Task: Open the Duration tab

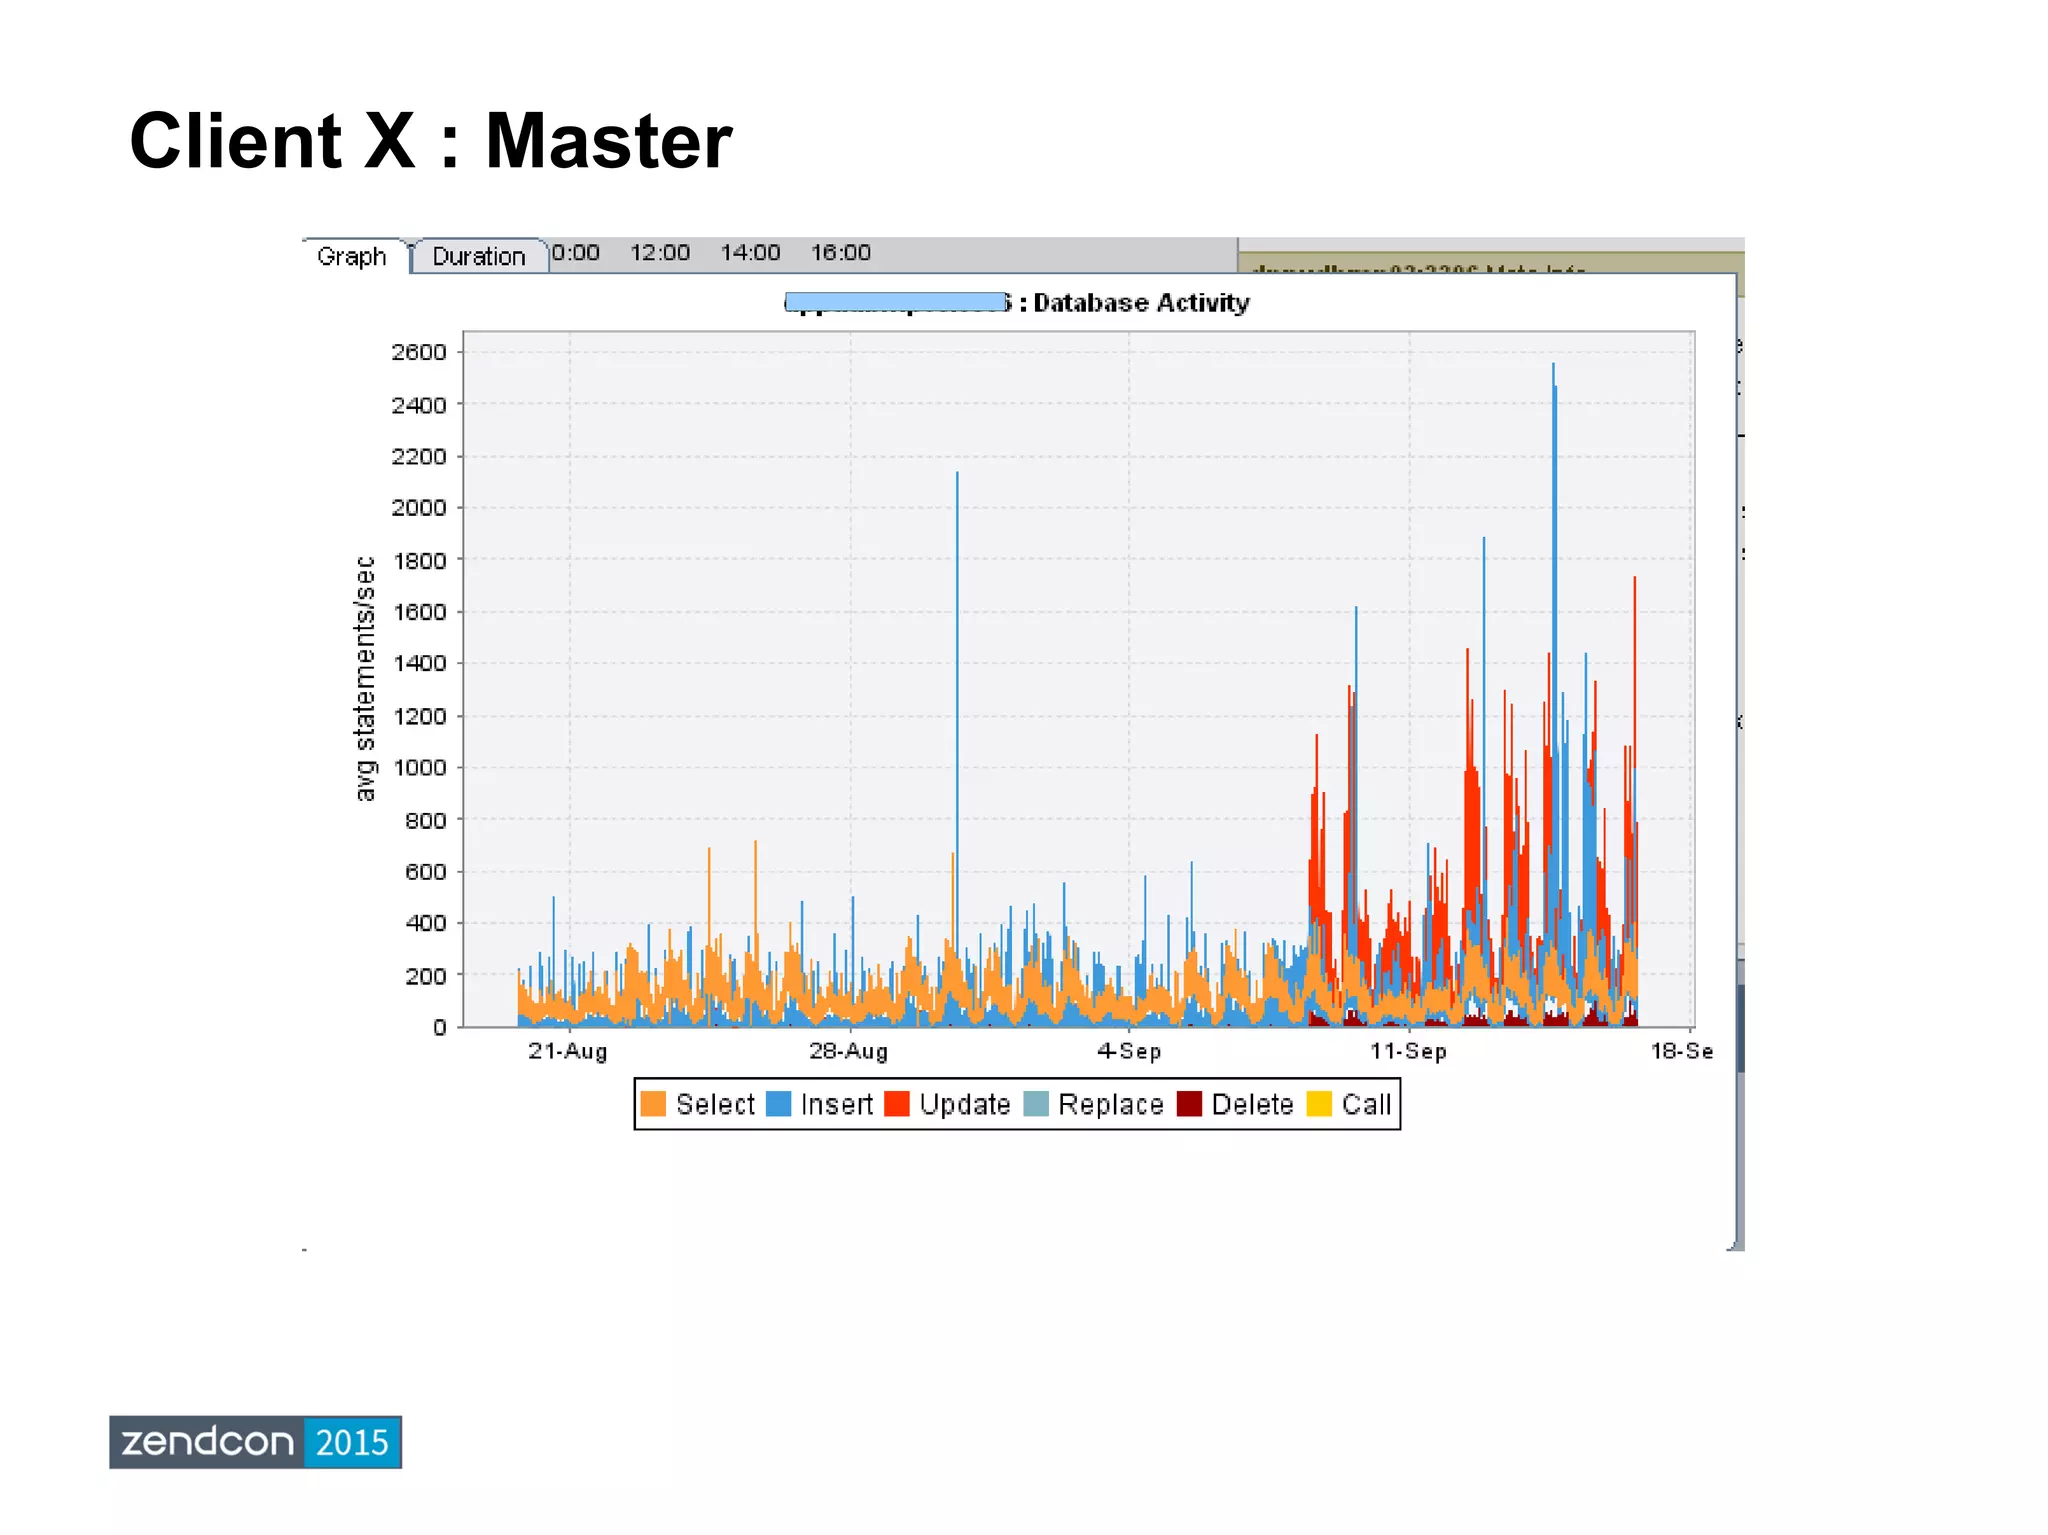Action: (479, 256)
